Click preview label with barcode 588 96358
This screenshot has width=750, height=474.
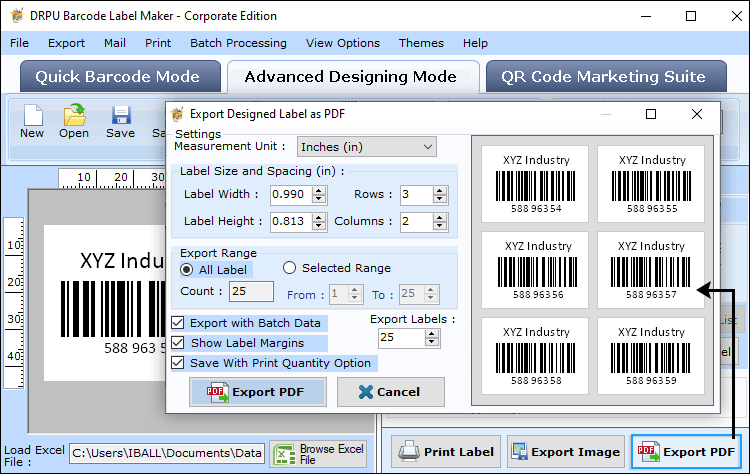click(x=535, y=356)
